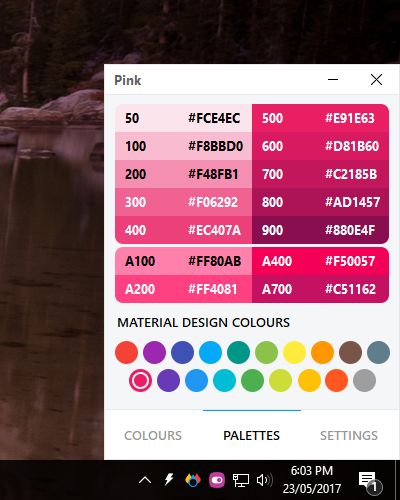Switch to the Colours tab
The height and width of the screenshot is (500, 400).
point(153,435)
